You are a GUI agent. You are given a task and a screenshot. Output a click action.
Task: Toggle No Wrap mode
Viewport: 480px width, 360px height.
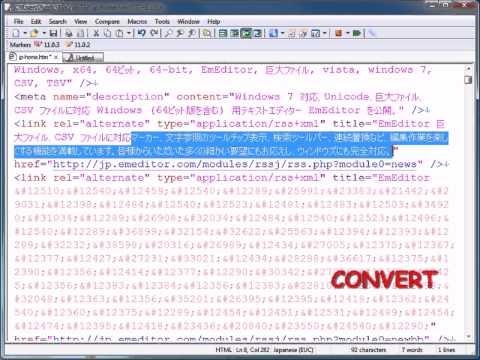(x=223, y=33)
